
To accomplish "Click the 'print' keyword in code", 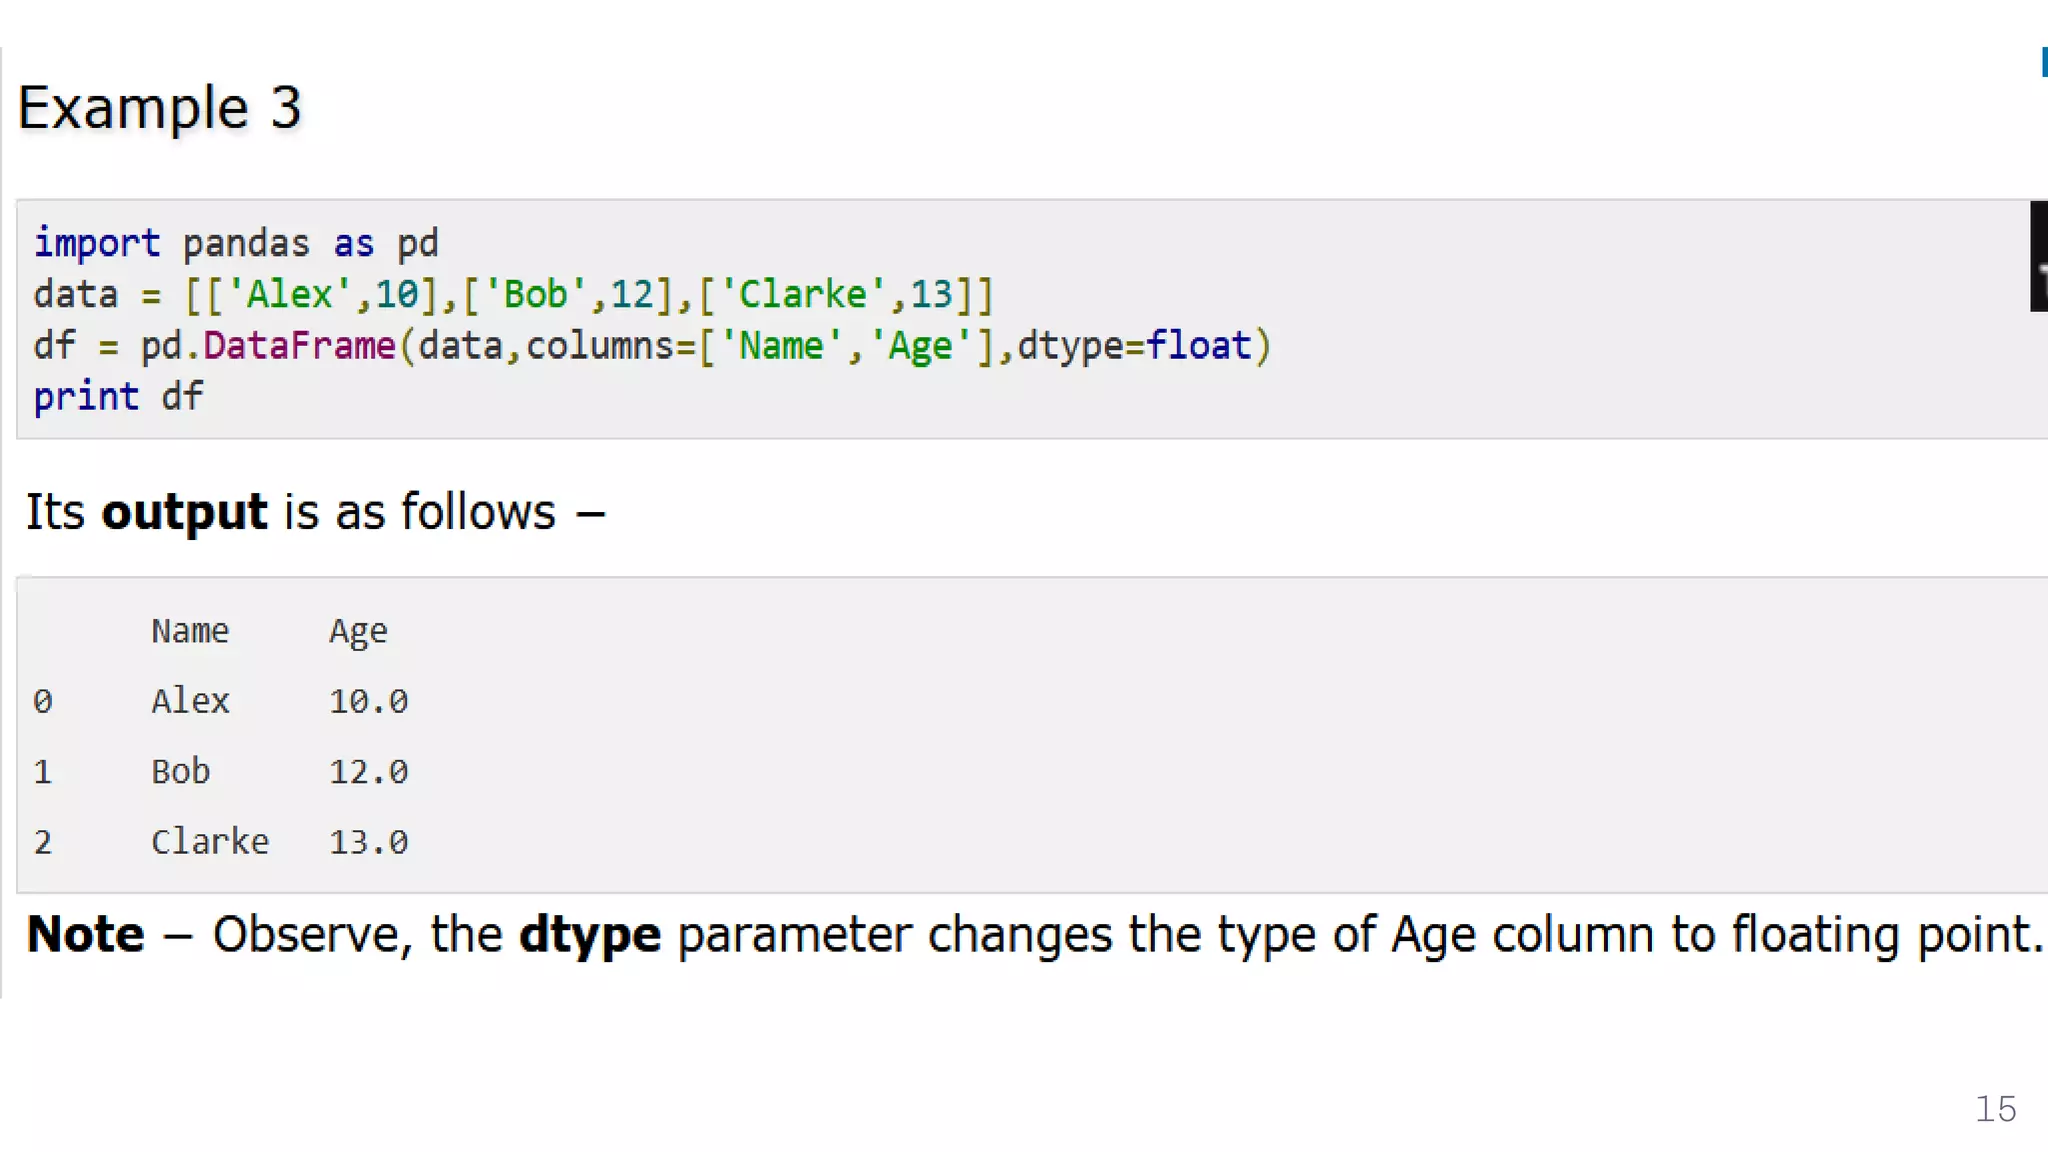I will click(x=86, y=398).
